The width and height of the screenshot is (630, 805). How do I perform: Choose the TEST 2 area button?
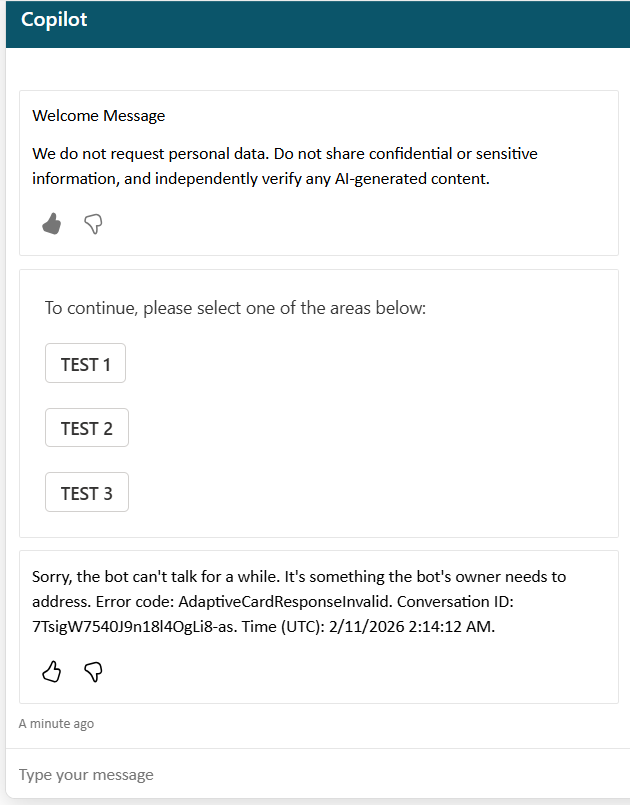[x=87, y=428]
